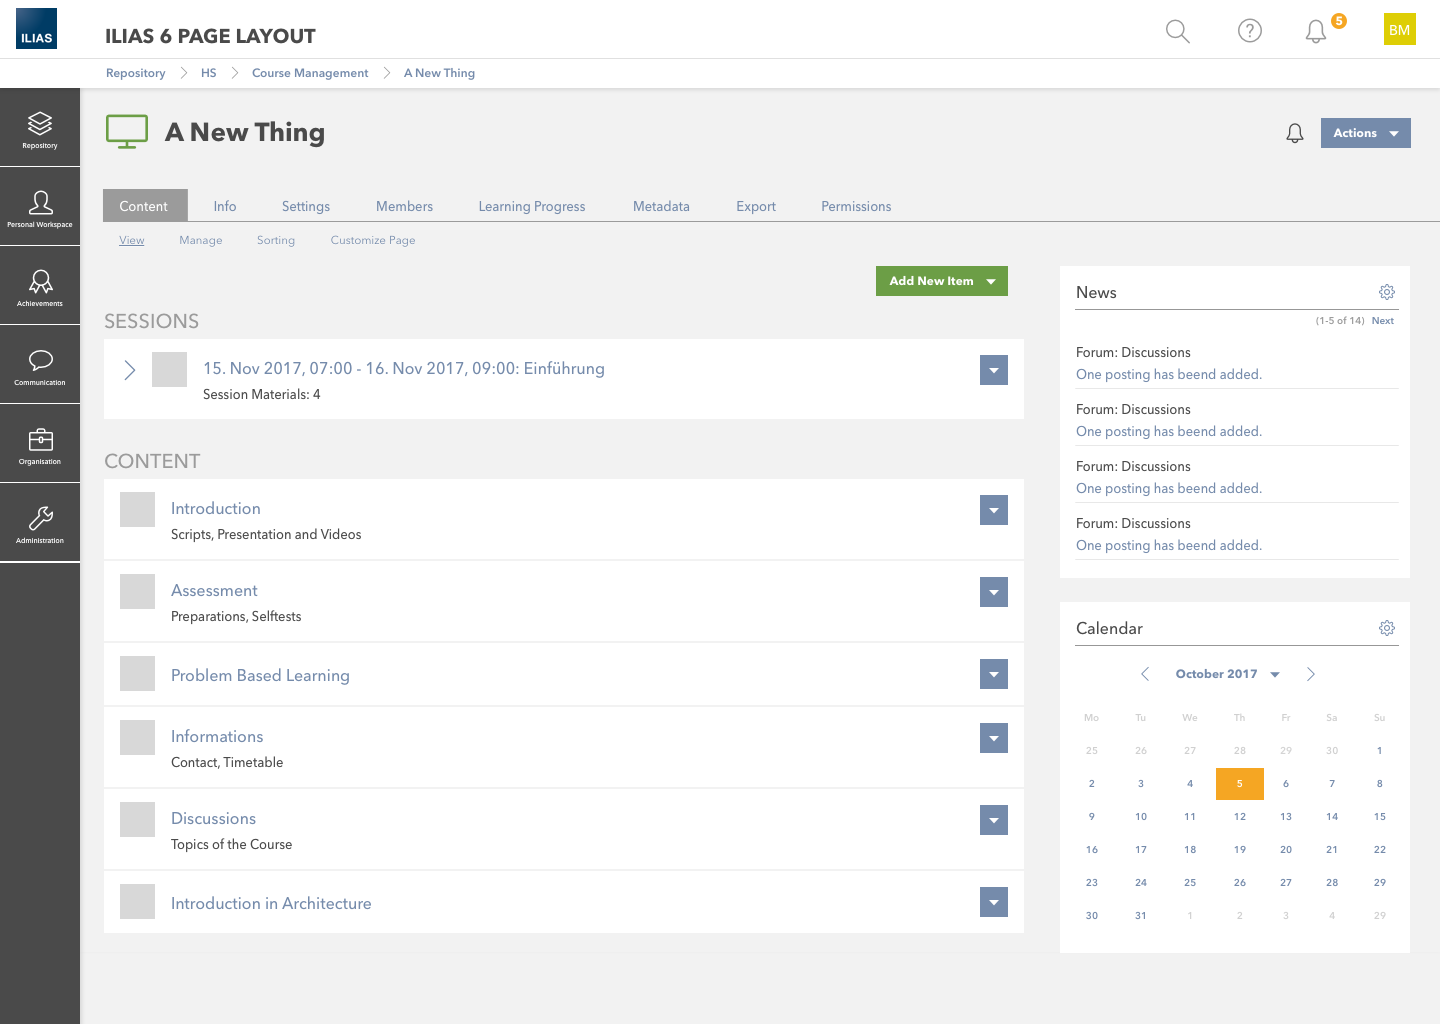Expand the Einführung session row

130,370
